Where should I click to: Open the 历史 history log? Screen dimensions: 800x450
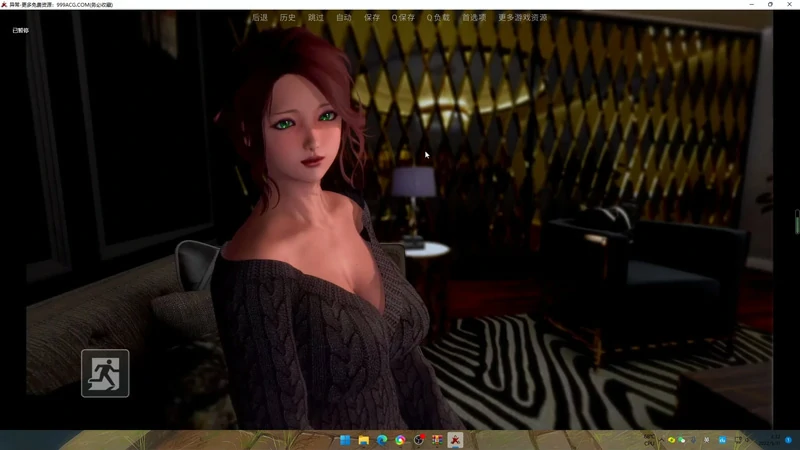tap(288, 18)
